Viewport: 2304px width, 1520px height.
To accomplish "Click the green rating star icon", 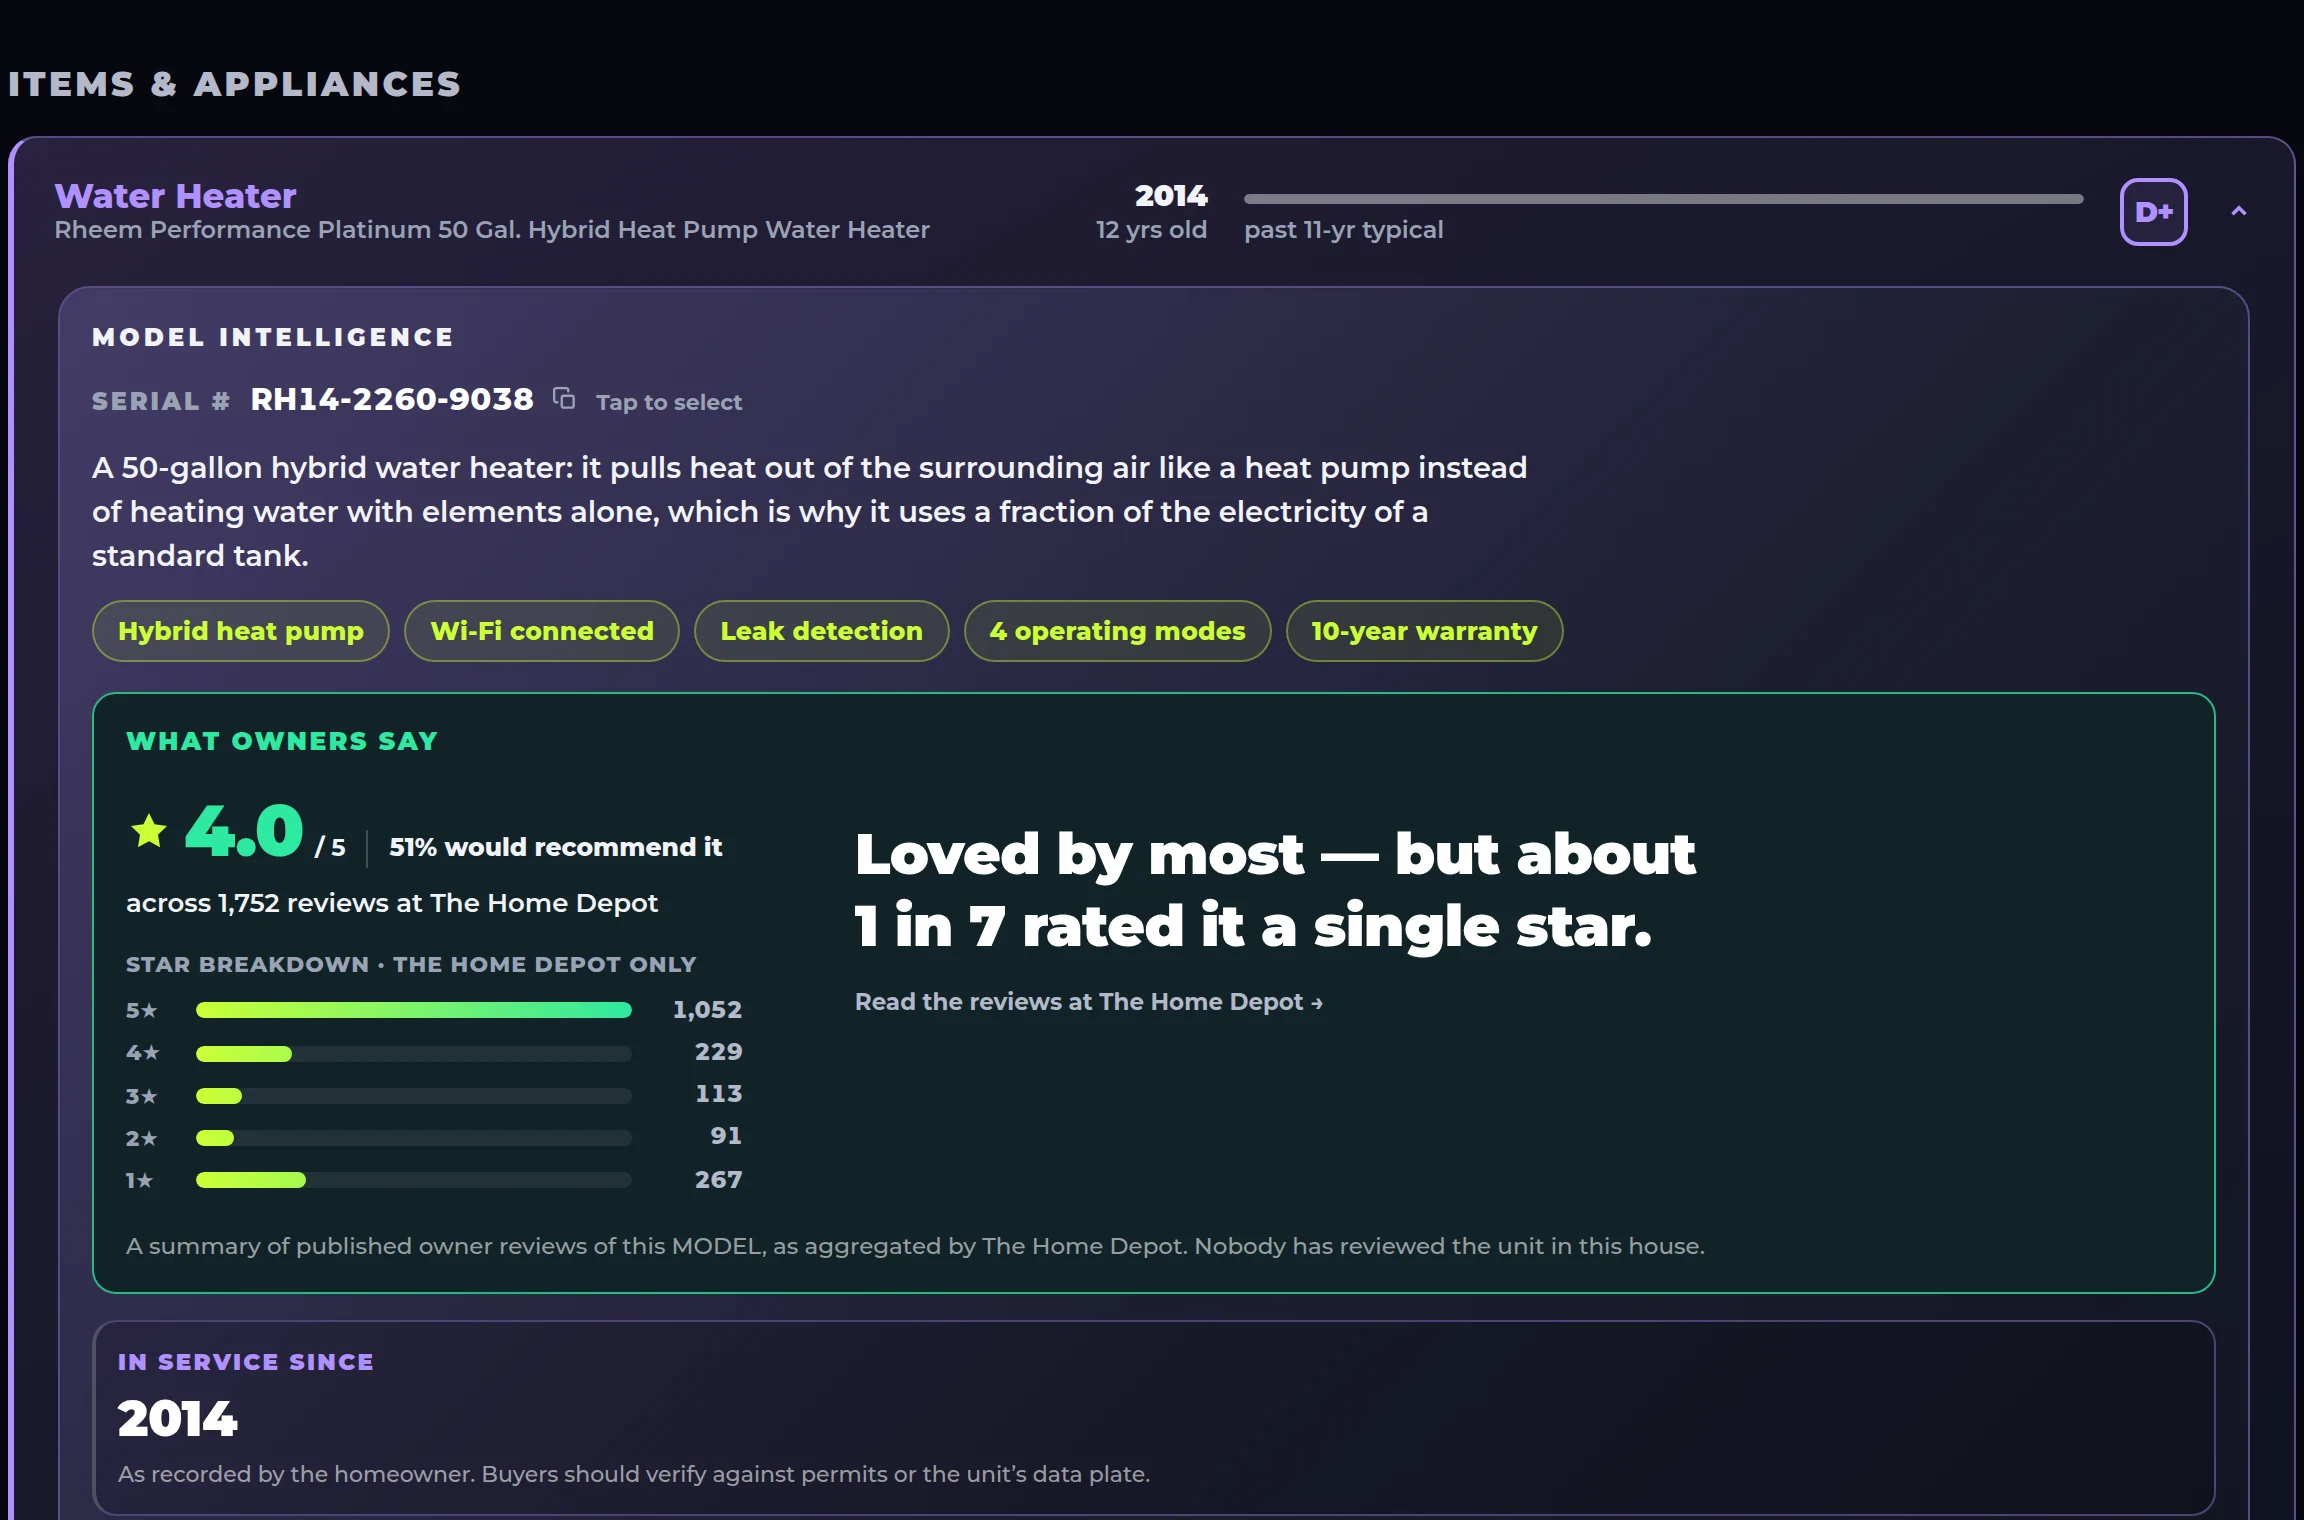I will click(x=149, y=831).
